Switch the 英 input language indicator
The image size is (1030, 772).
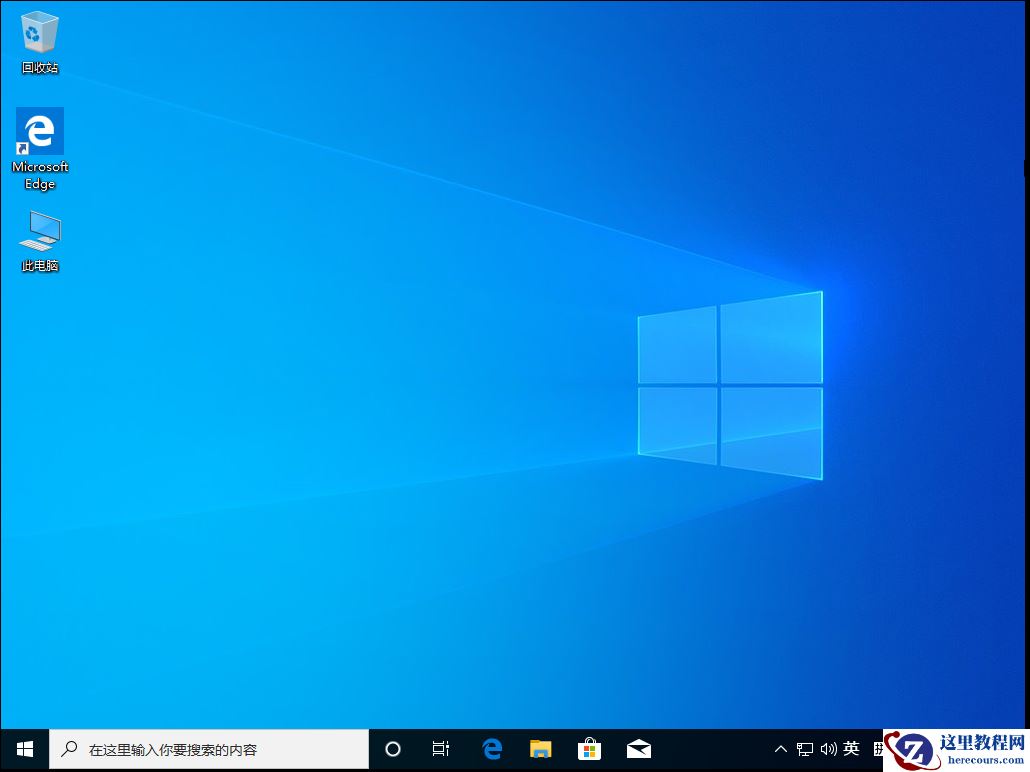(x=852, y=748)
